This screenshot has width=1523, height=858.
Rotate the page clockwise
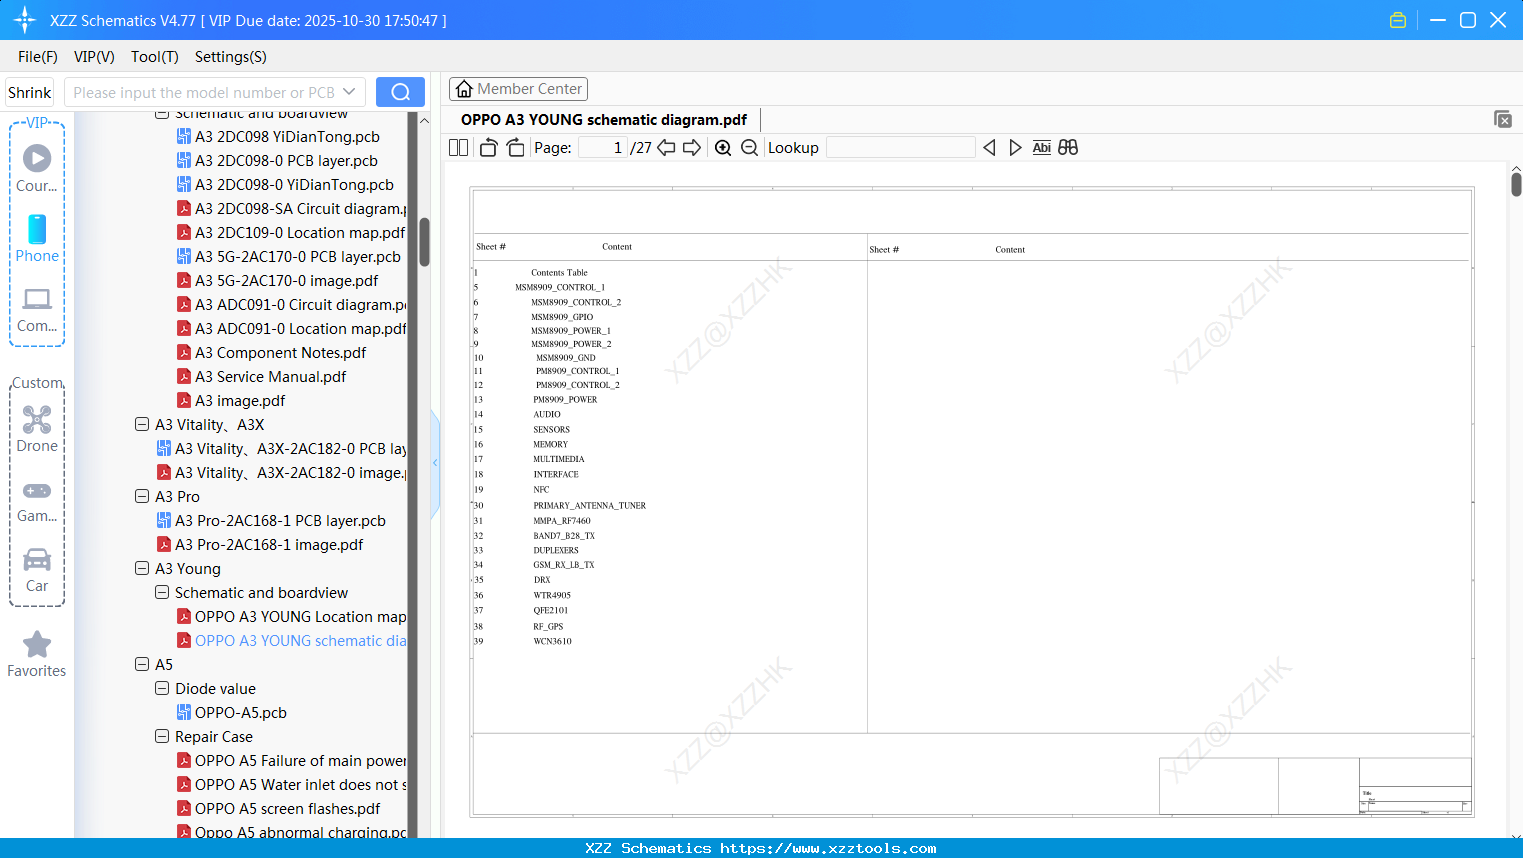(515, 148)
